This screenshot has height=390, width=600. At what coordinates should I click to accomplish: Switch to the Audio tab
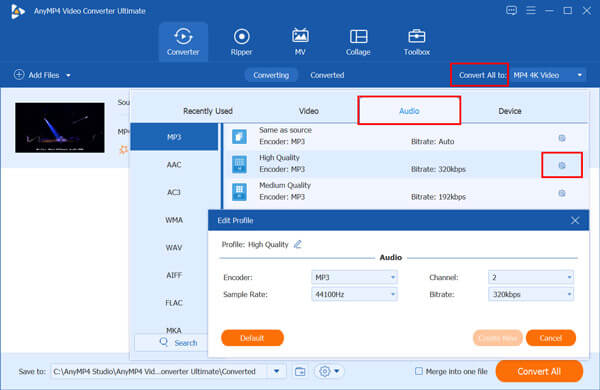coord(409,111)
